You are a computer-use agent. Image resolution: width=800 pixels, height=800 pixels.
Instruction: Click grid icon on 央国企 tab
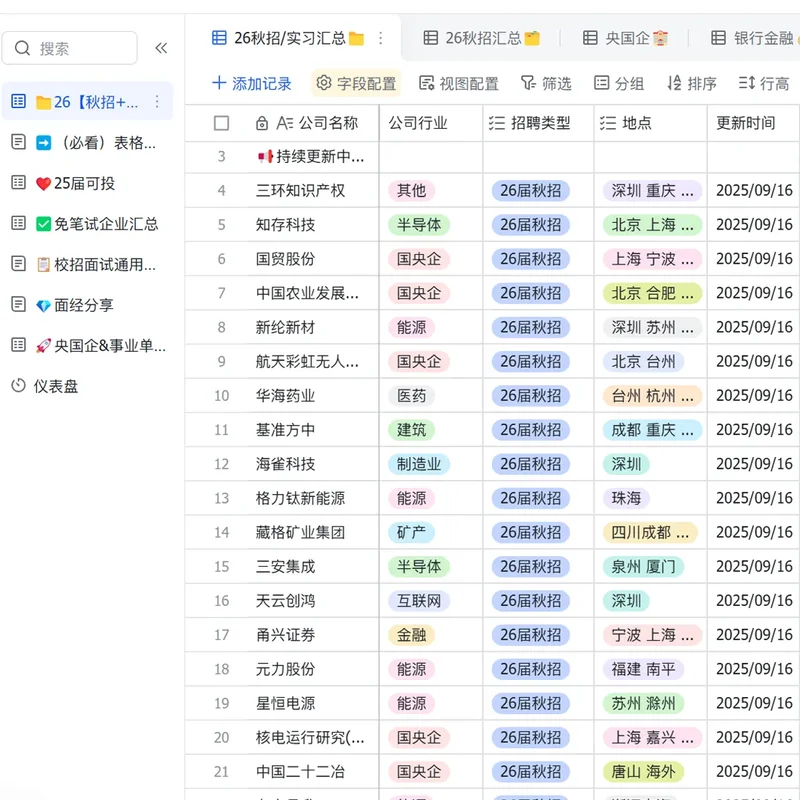click(x=590, y=38)
